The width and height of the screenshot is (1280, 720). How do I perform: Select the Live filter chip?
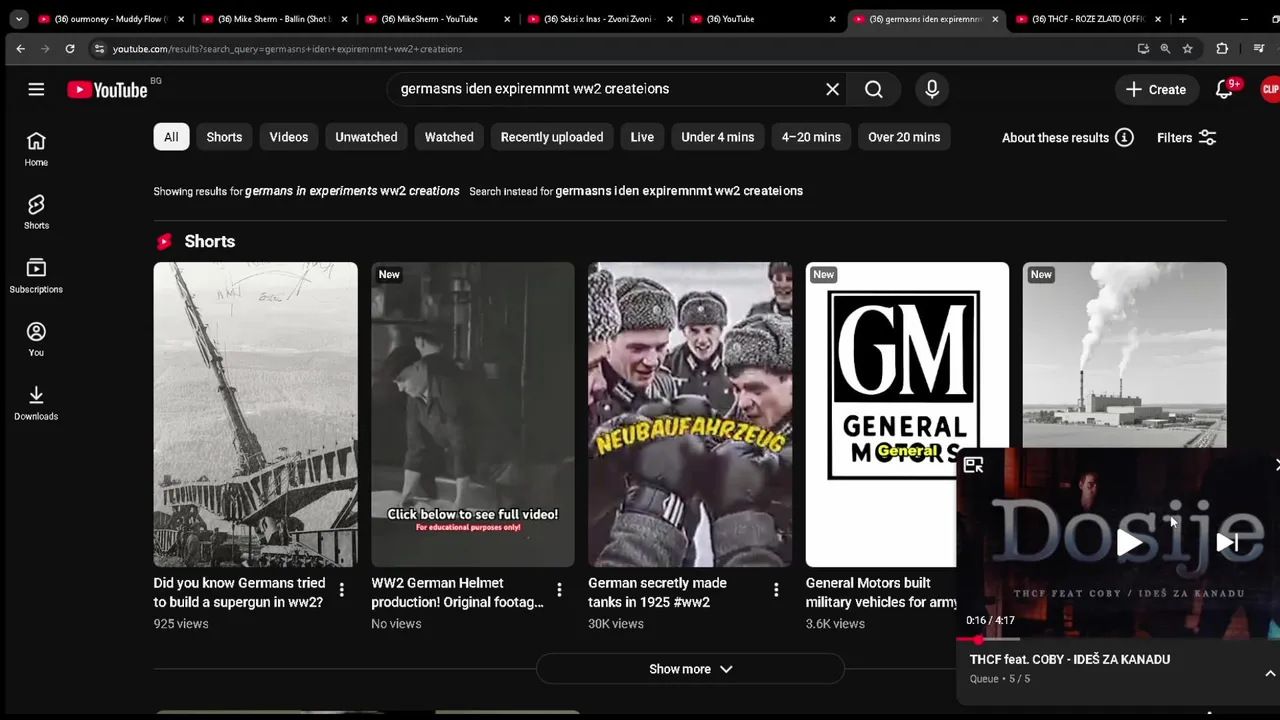click(x=642, y=137)
